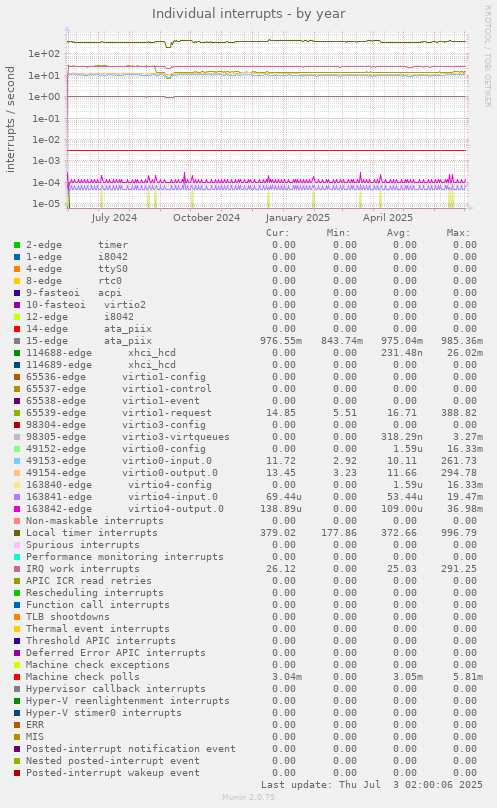
Task: Click the April 2025 axis label
Action: pyautogui.click(x=388, y=217)
